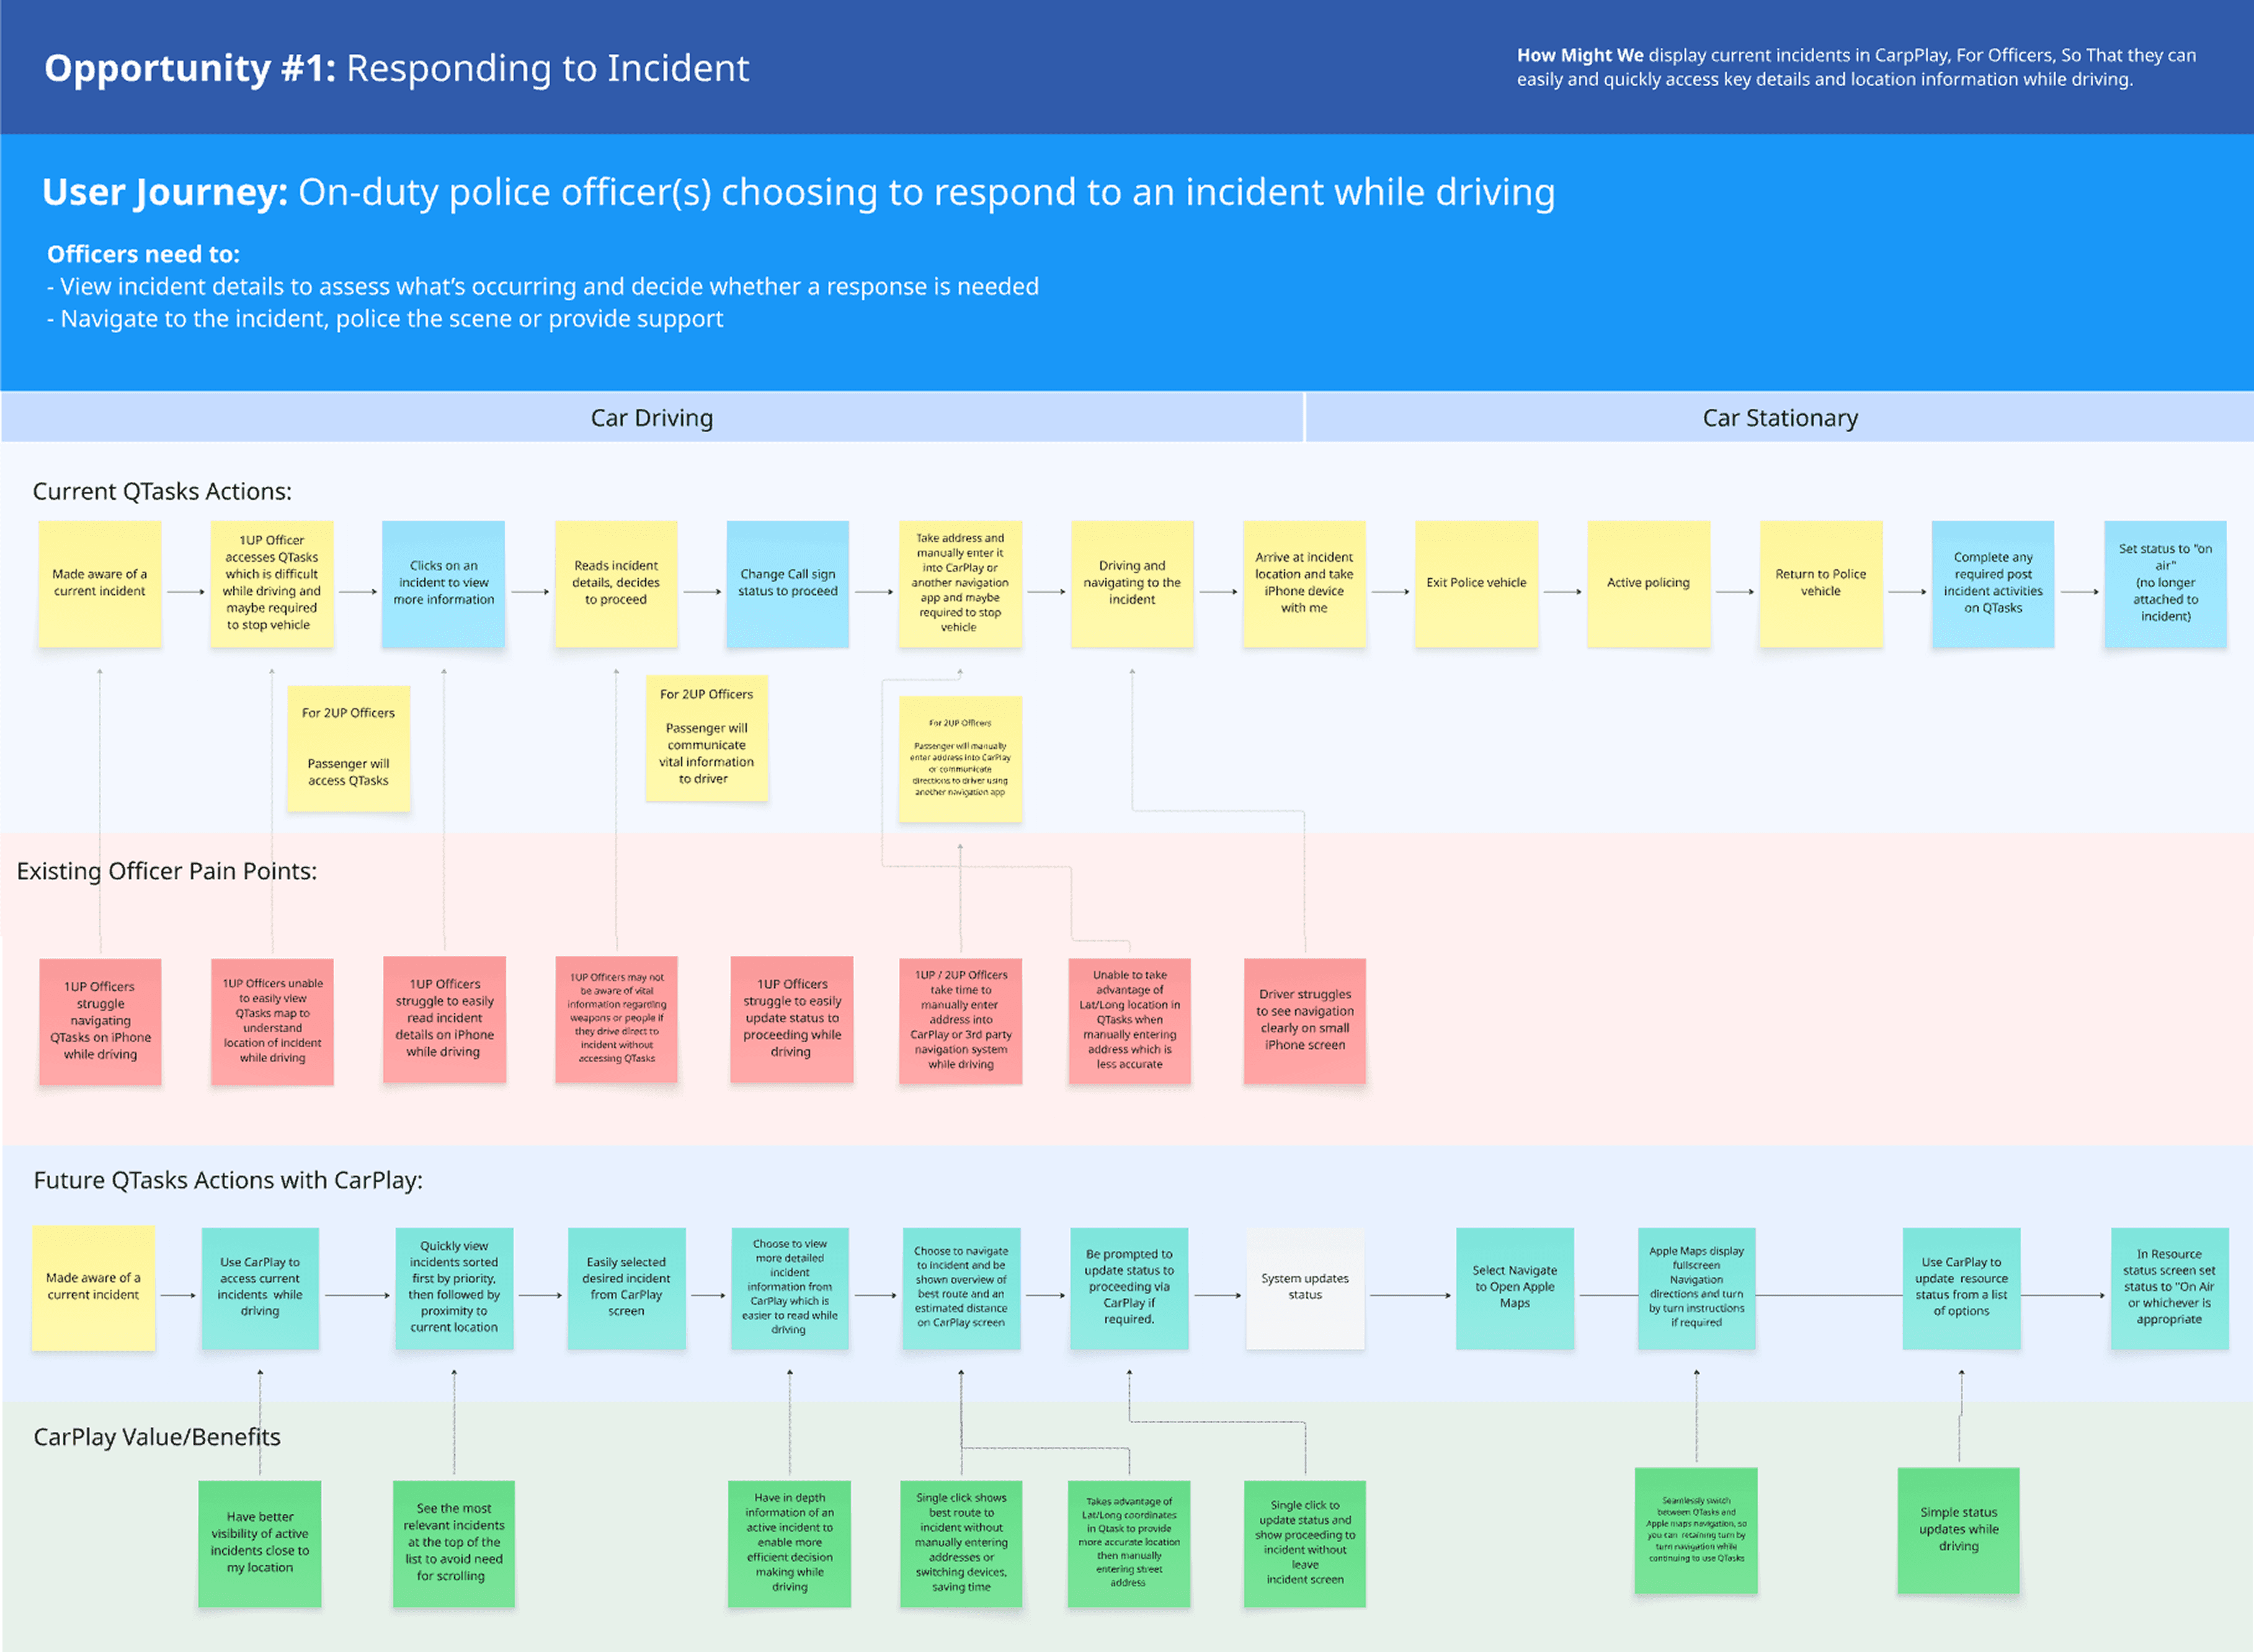Click the 'Active policing' sticky note
The height and width of the screenshot is (1652, 2254).
(1648, 583)
